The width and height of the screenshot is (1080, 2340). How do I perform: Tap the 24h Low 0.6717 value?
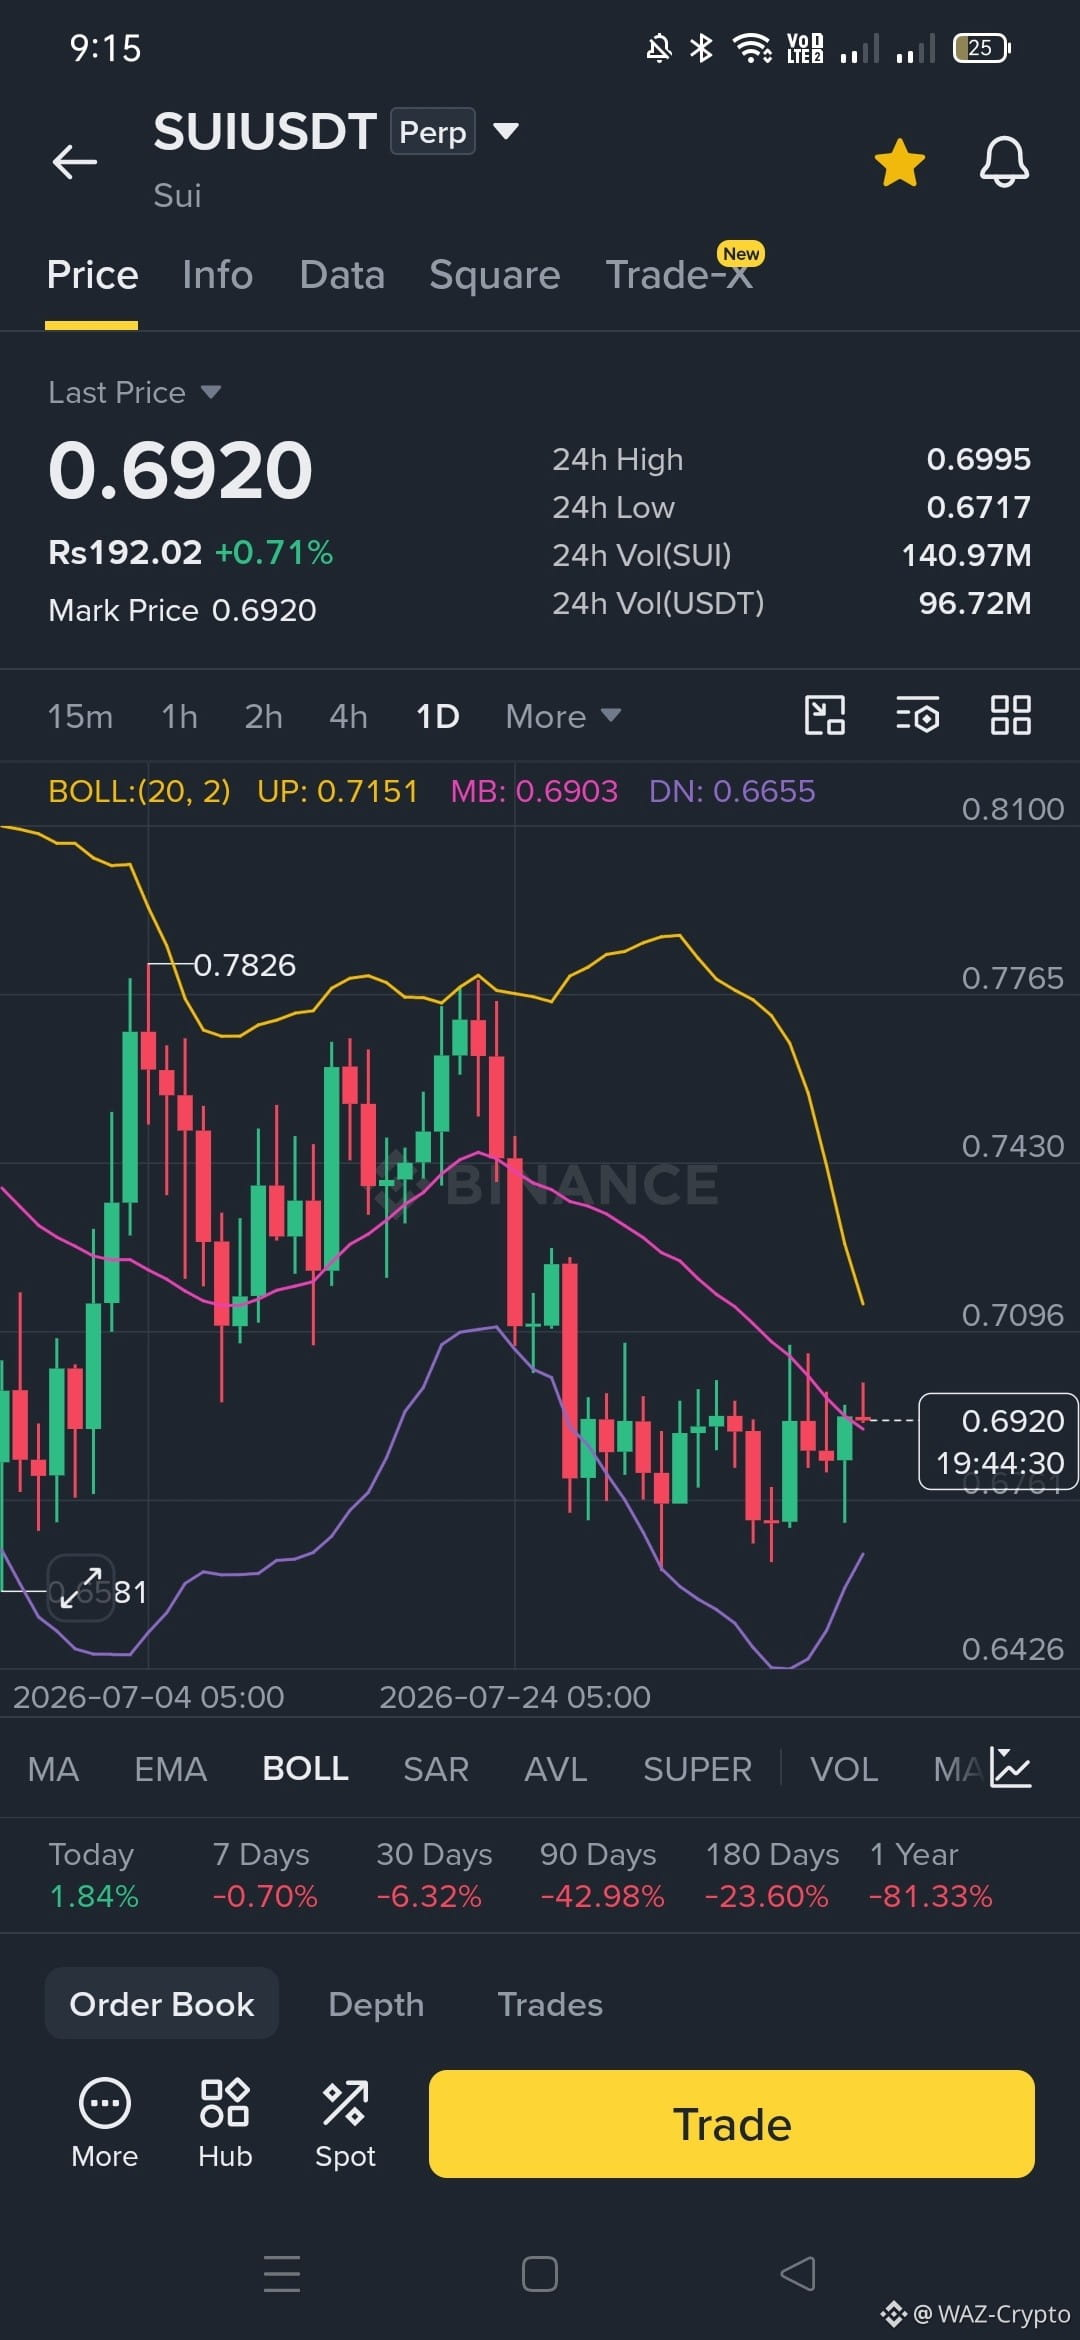click(x=978, y=507)
